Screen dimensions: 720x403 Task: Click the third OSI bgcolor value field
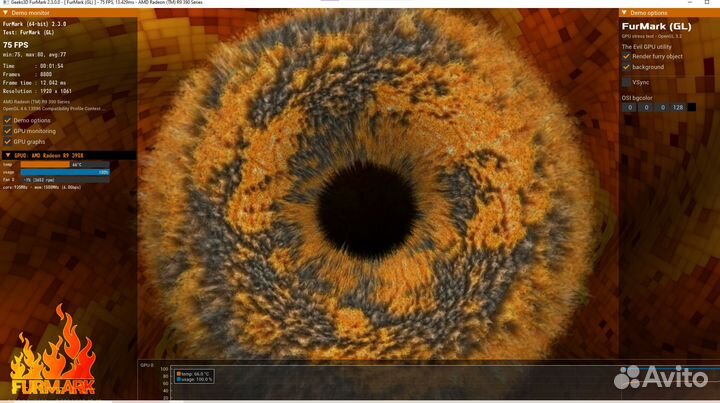click(x=661, y=107)
